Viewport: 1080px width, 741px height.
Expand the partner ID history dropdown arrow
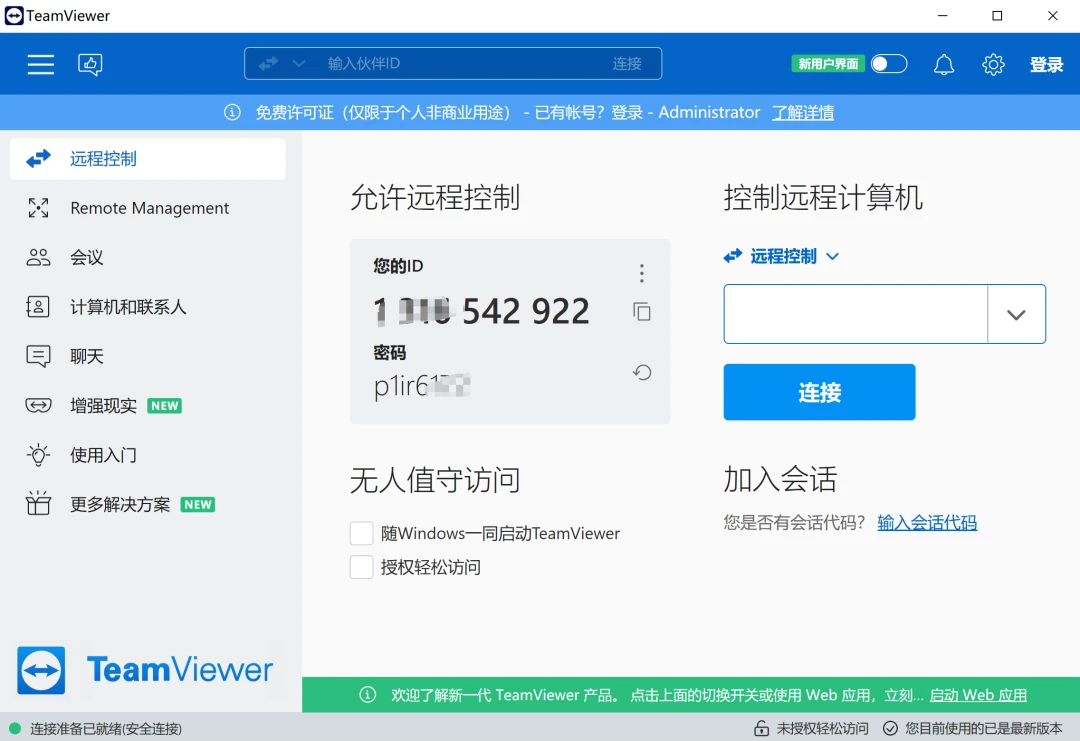[x=1016, y=314]
